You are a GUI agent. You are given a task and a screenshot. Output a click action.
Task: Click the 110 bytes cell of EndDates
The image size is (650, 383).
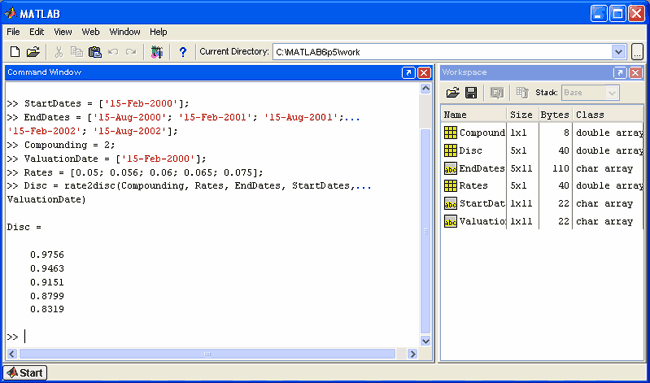[x=560, y=168]
